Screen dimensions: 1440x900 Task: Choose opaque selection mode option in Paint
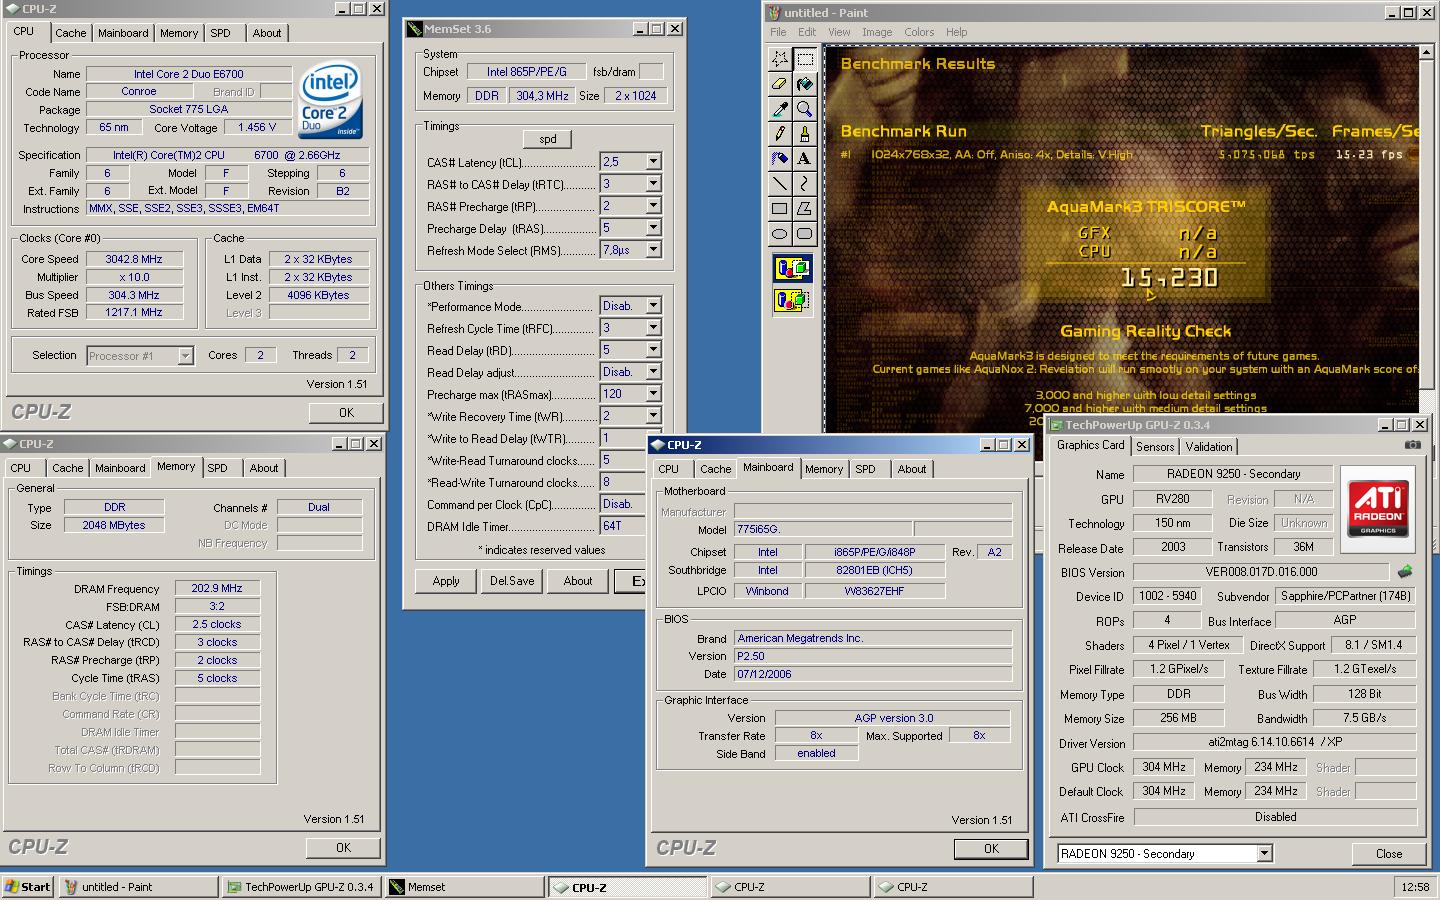792,269
